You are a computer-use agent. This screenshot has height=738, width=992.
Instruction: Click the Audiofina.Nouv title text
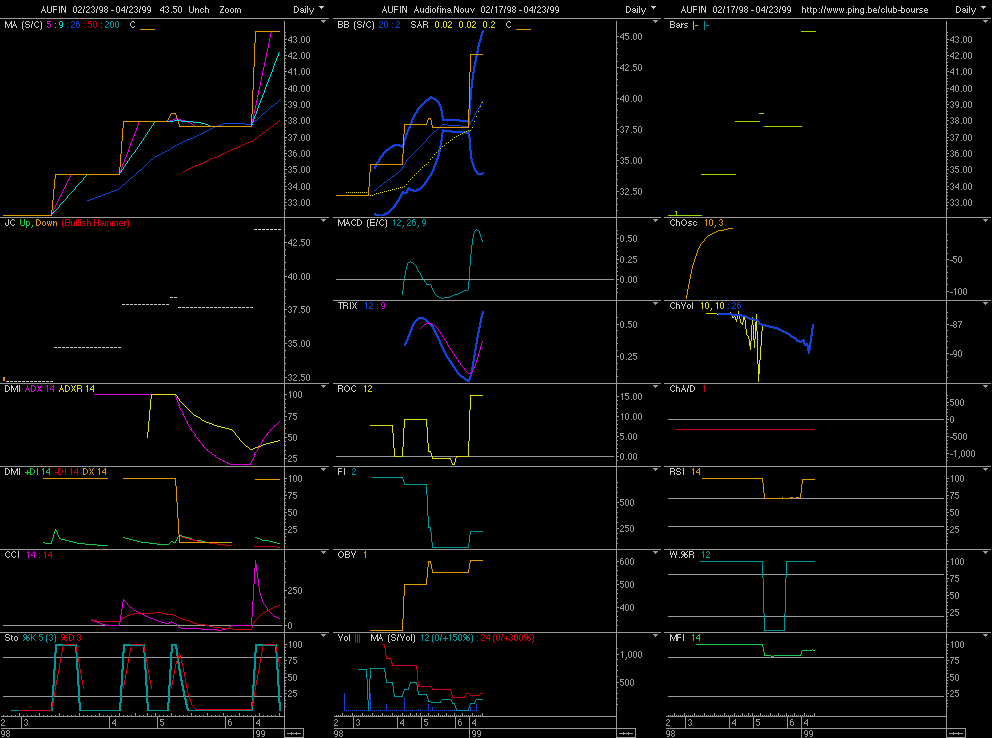[x=444, y=9]
